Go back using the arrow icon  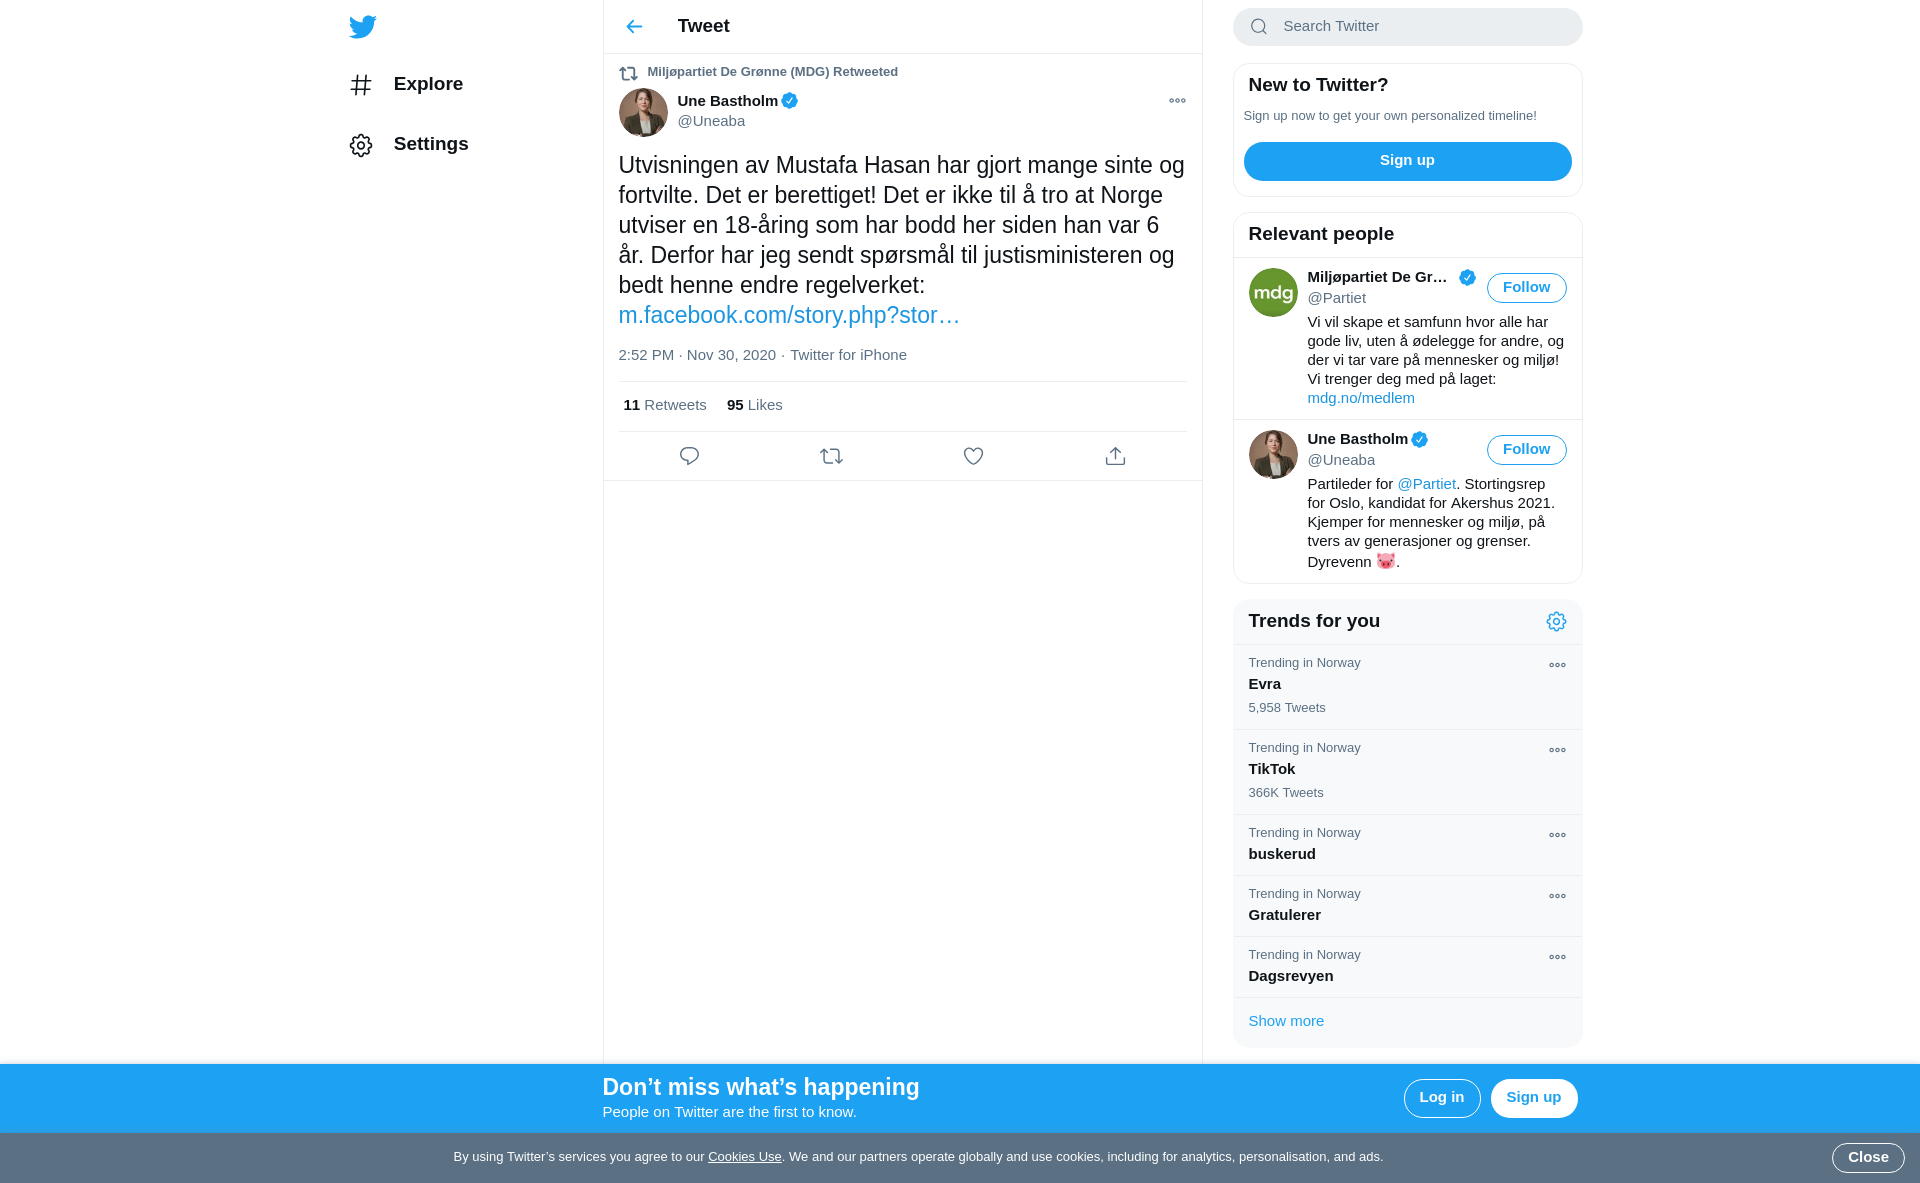[x=634, y=27]
